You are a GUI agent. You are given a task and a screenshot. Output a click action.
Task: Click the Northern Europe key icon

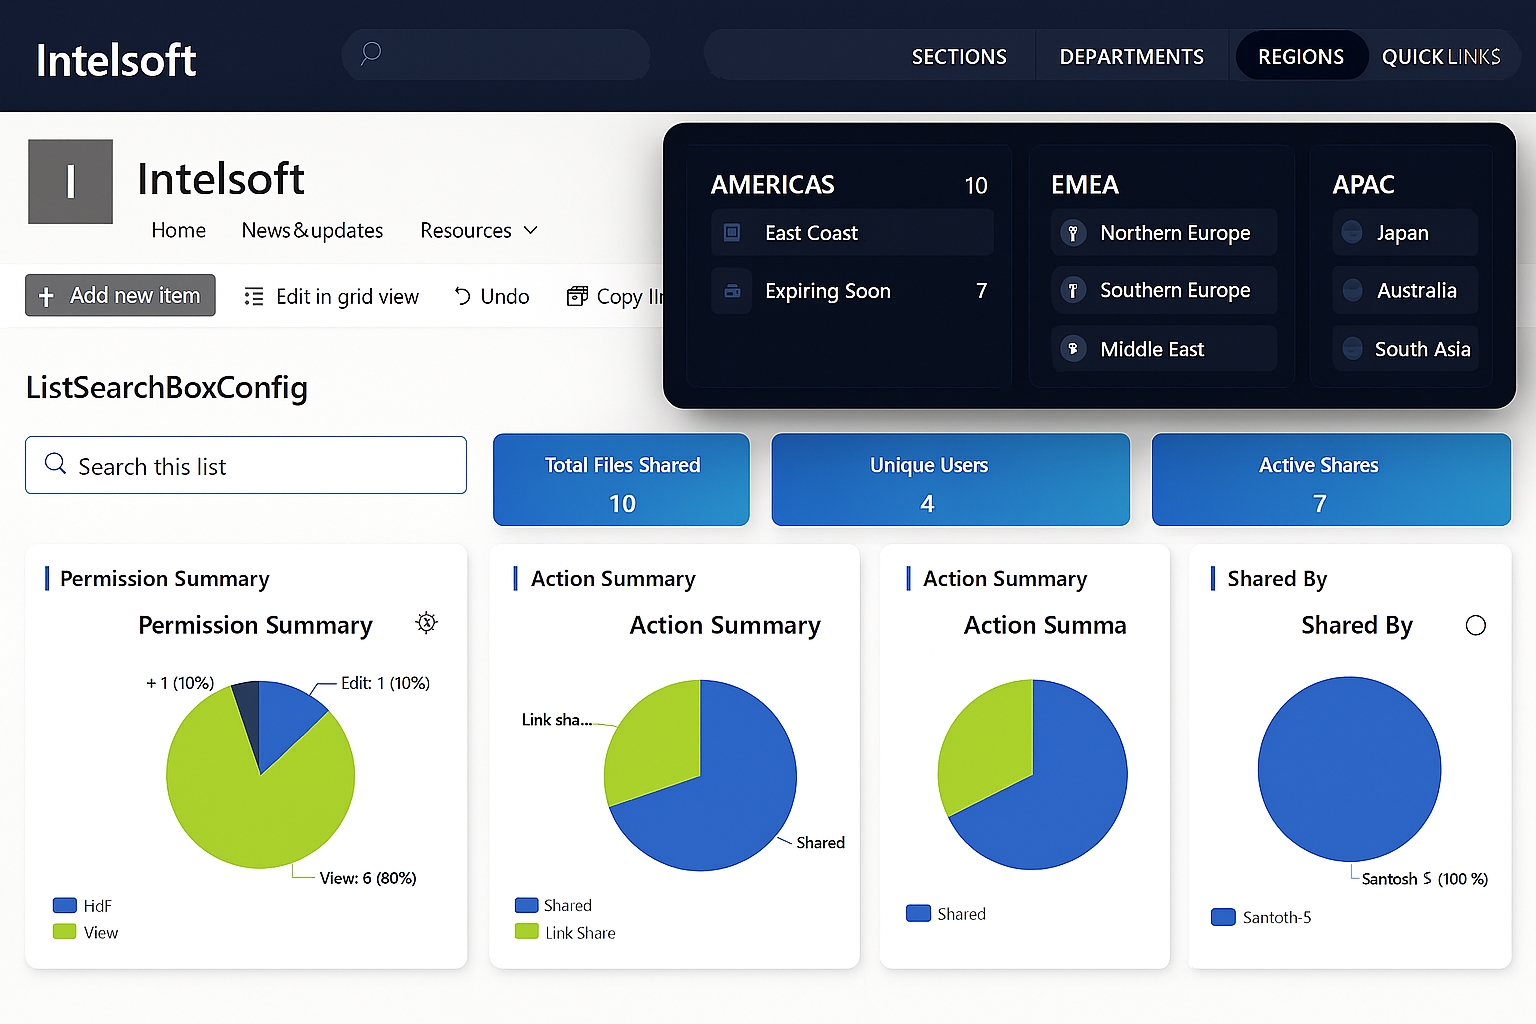[x=1072, y=233]
